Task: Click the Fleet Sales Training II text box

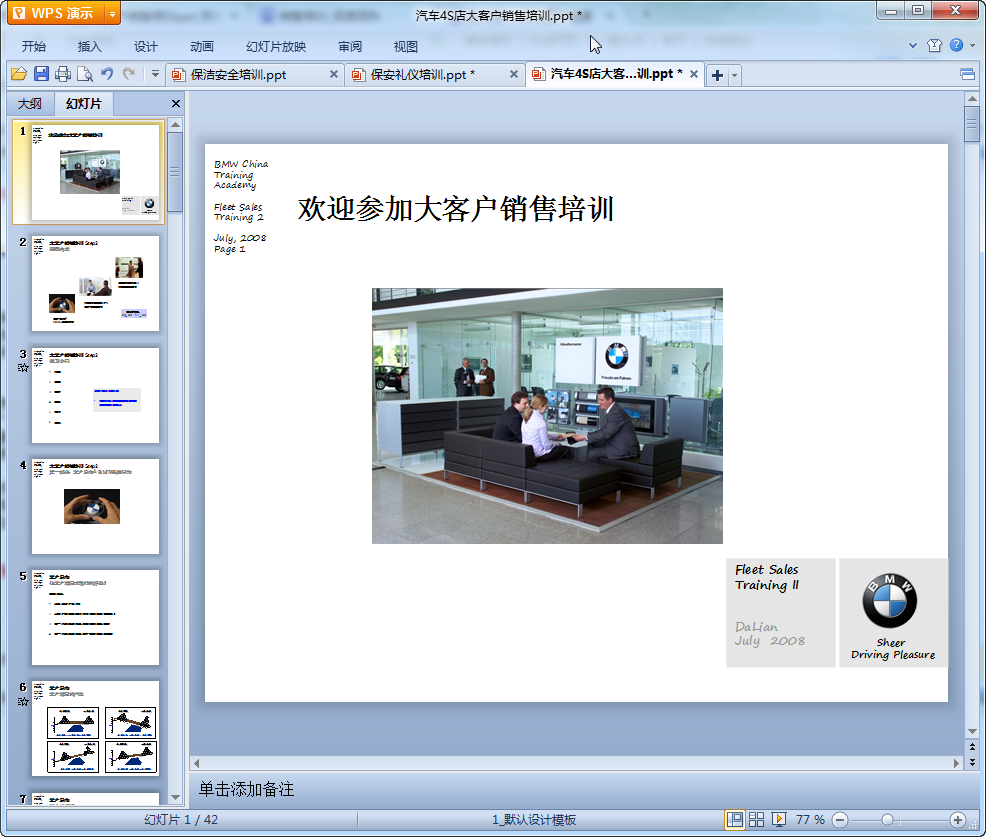Action: point(780,612)
